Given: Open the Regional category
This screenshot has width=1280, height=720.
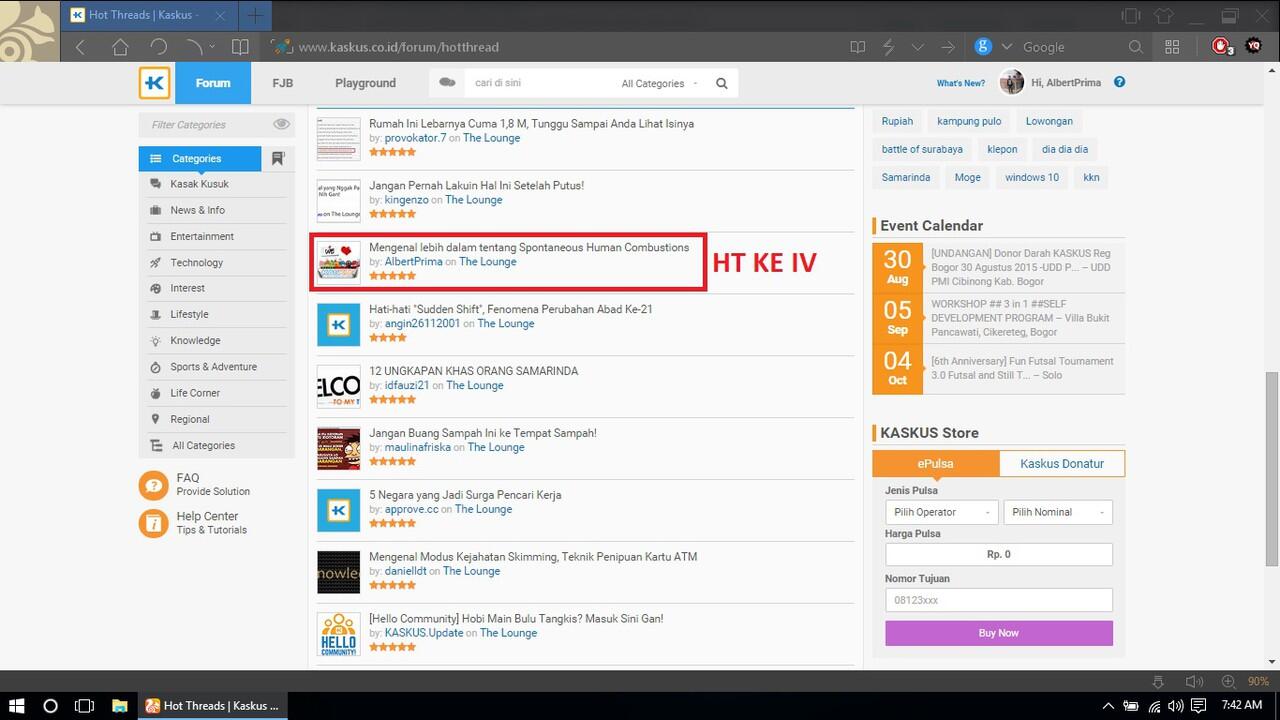Looking at the screenshot, I should [190, 419].
